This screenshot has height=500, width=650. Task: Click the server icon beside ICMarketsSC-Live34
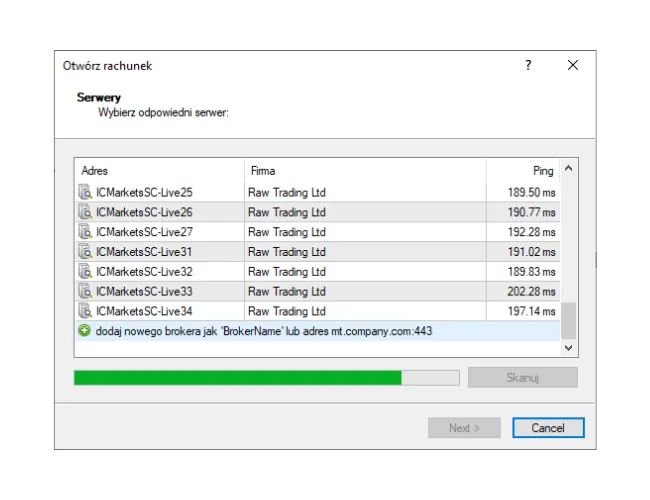tap(85, 311)
